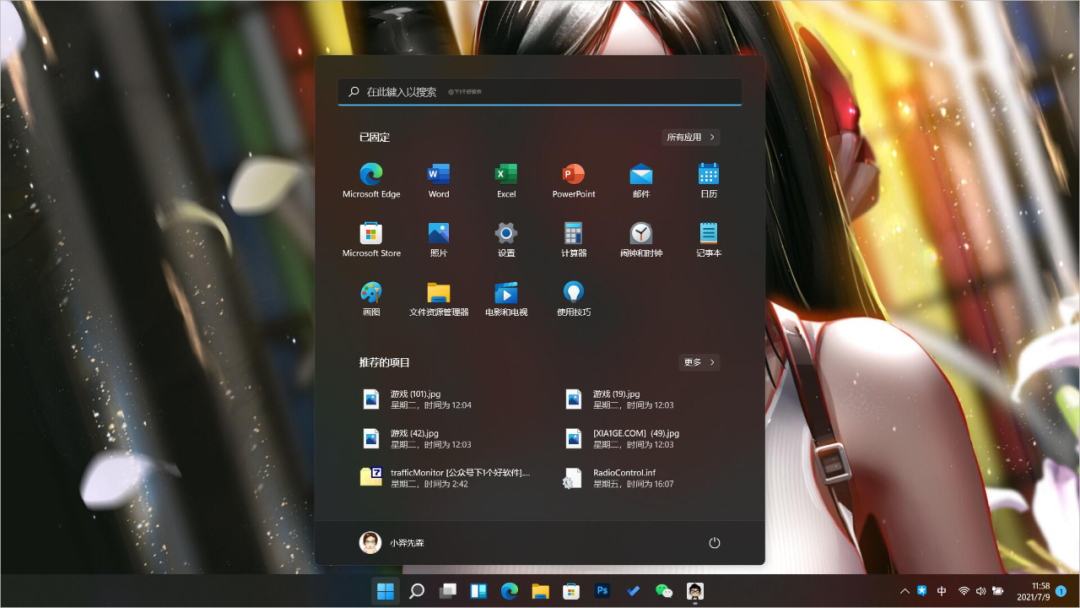The width and height of the screenshot is (1080, 608).
Task: Click the 更多 more recommended button
Action: tap(699, 362)
